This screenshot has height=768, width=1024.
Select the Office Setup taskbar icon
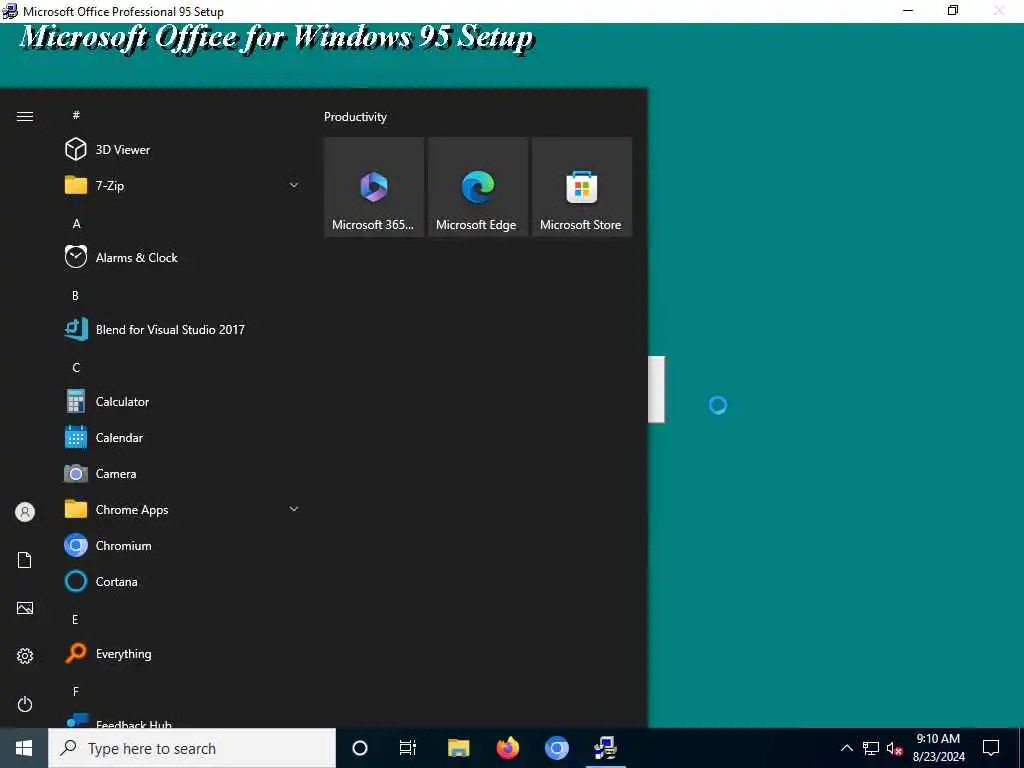pyautogui.click(x=605, y=748)
